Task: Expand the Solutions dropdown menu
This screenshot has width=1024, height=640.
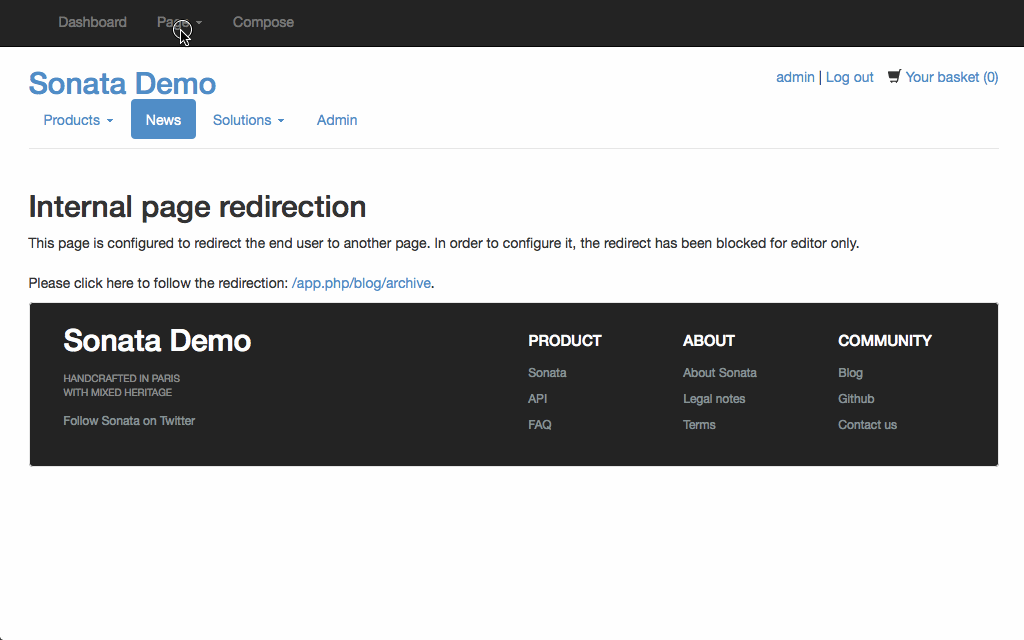Action: [248, 120]
